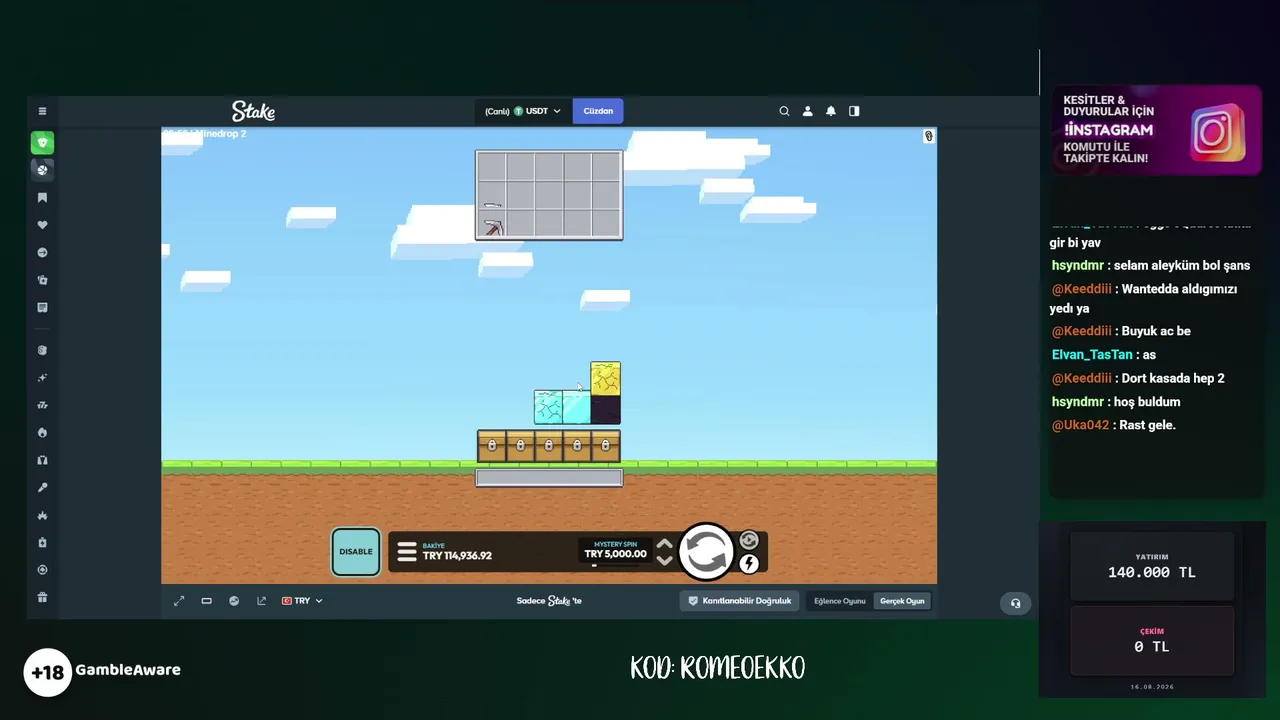The width and height of the screenshot is (1280, 720).
Task: Click the green shield casino icon
Action: (42, 143)
